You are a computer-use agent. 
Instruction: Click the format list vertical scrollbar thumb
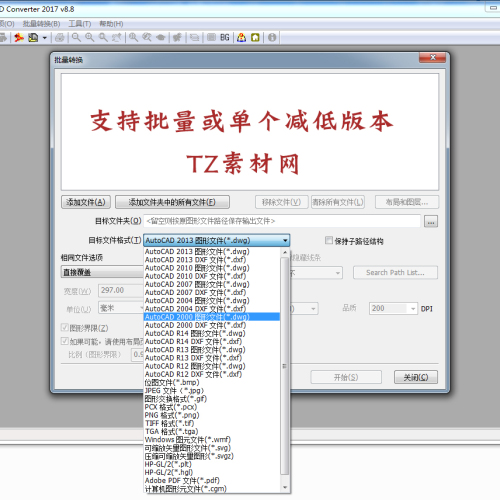pos(285,366)
